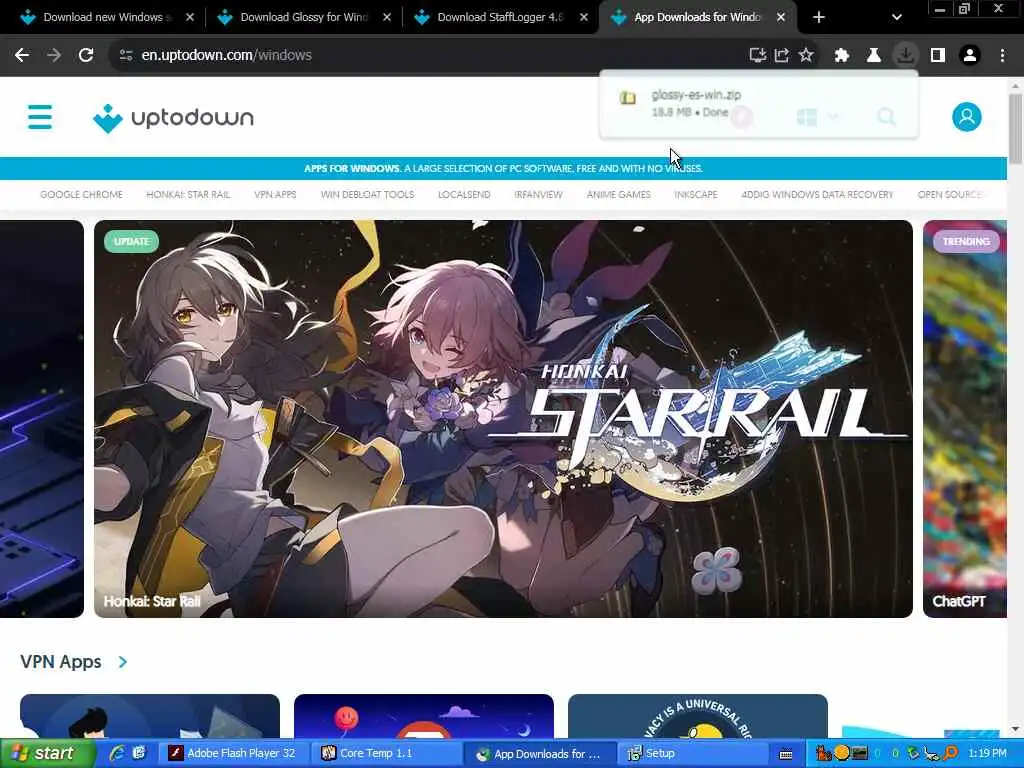
Task: Click the system tray clock 1:19 PM
Action: [987, 754]
